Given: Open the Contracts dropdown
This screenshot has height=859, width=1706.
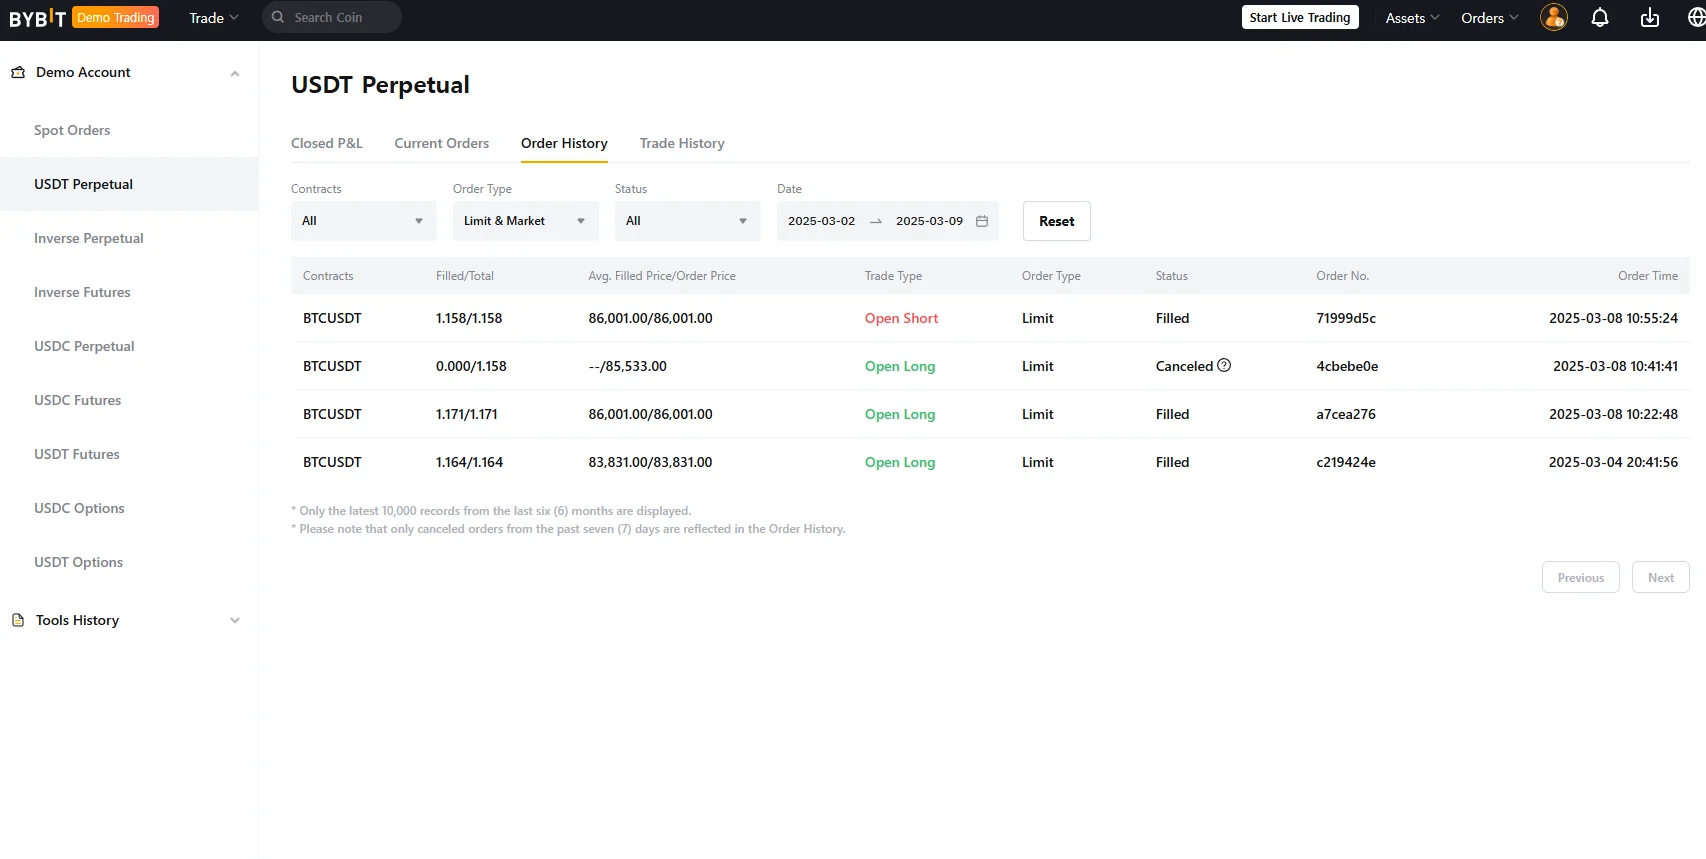Looking at the screenshot, I should point(363,221).
